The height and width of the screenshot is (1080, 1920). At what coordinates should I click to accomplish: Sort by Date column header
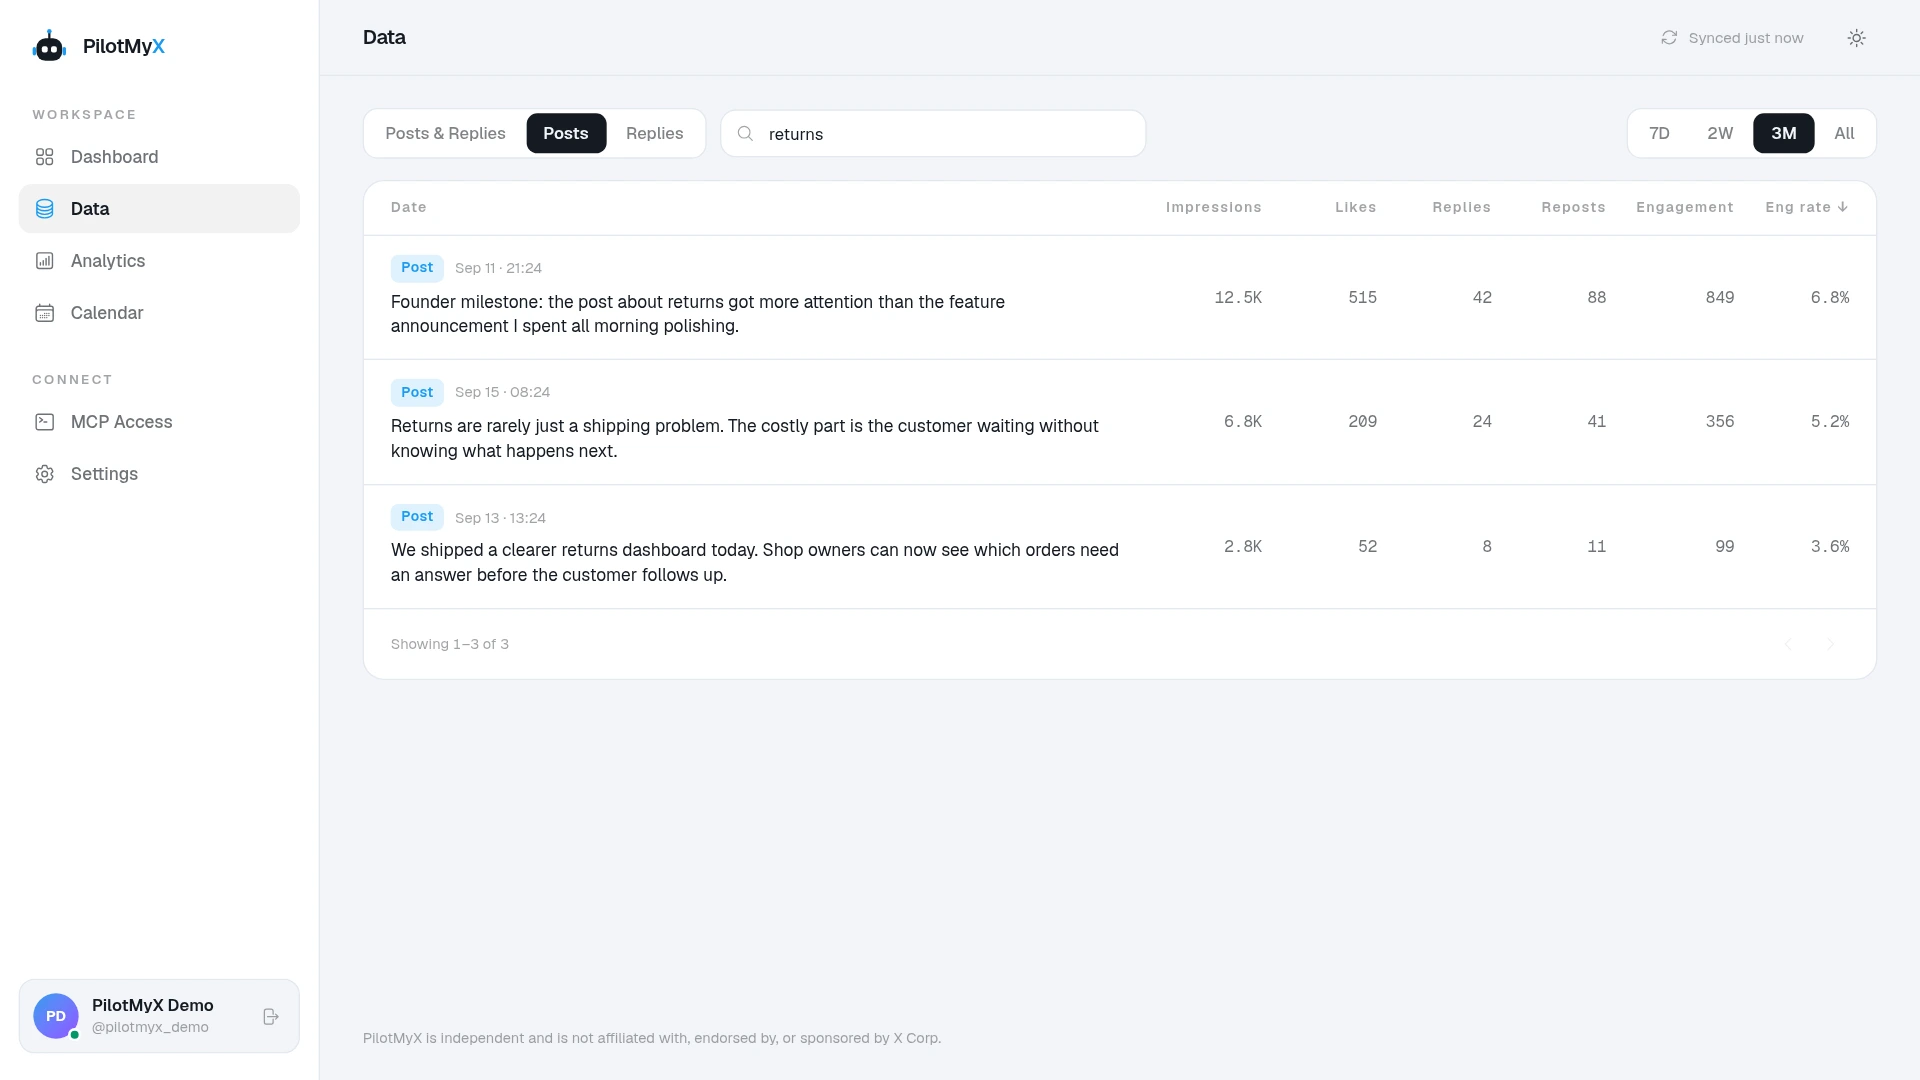[x=408, y=207]
